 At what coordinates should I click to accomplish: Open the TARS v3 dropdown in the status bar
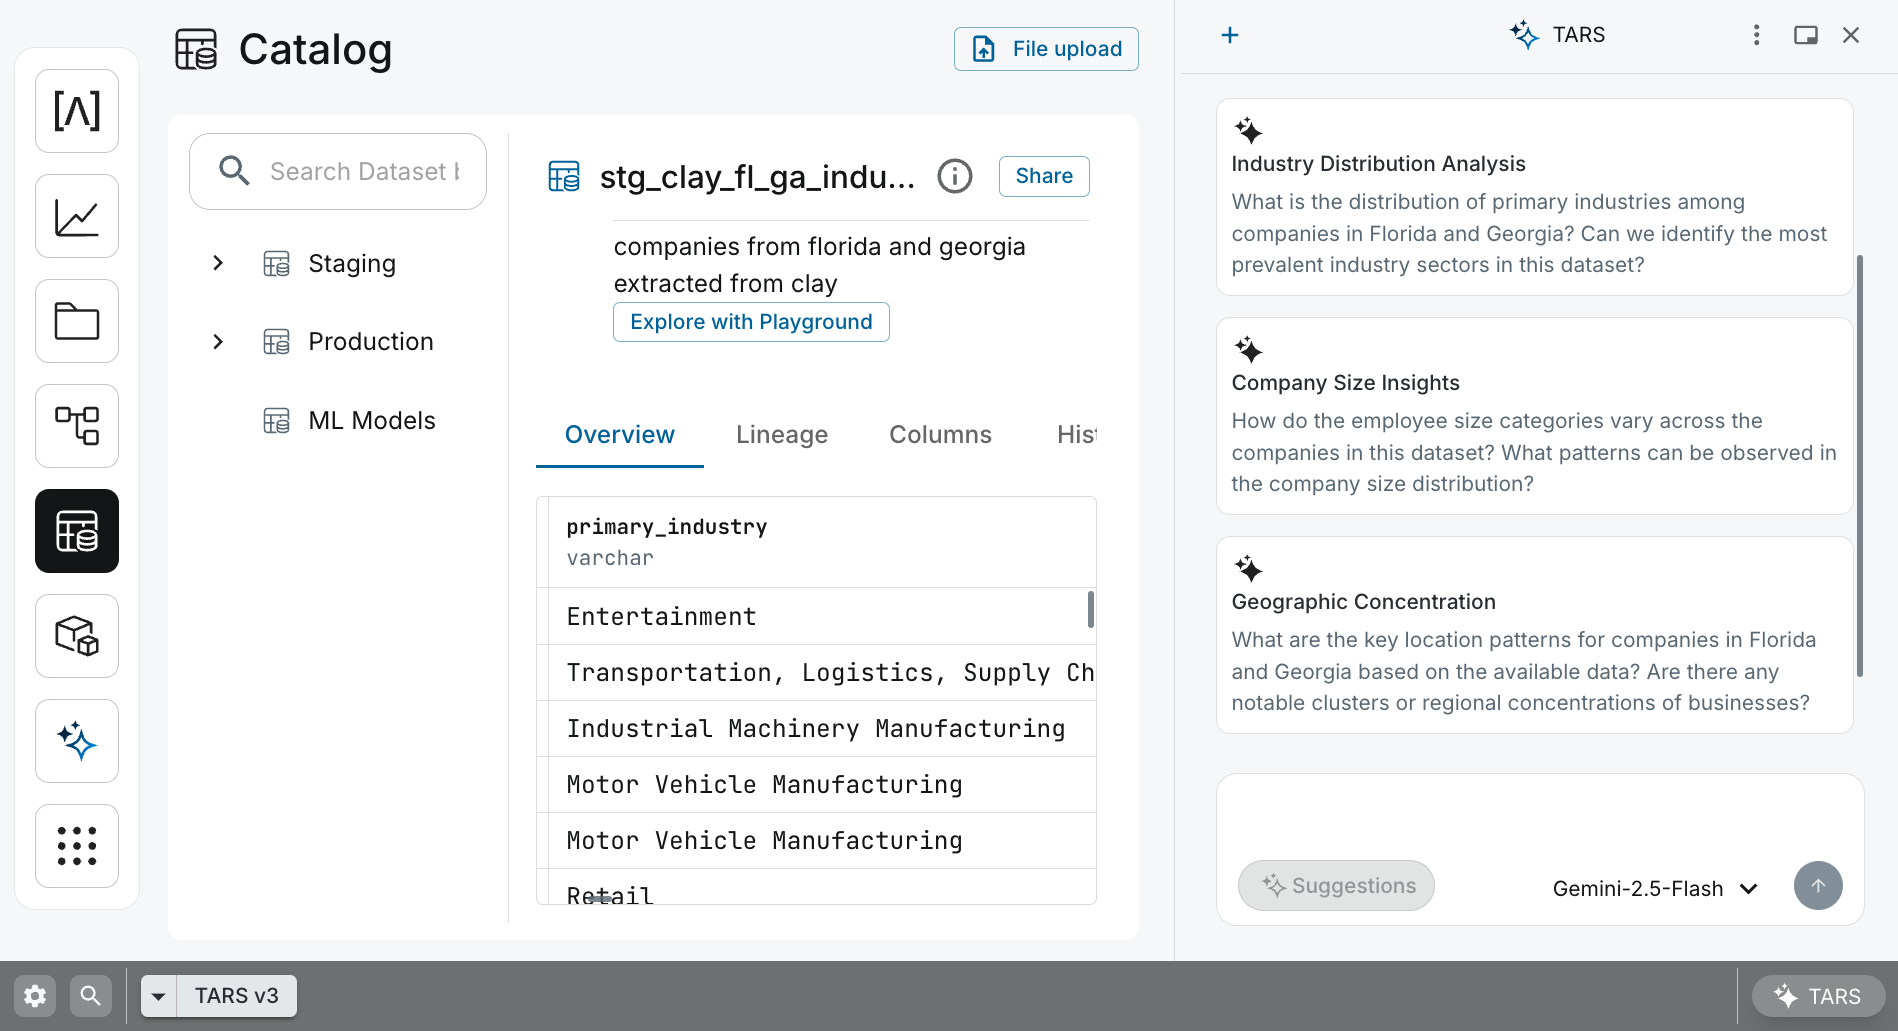157,995
